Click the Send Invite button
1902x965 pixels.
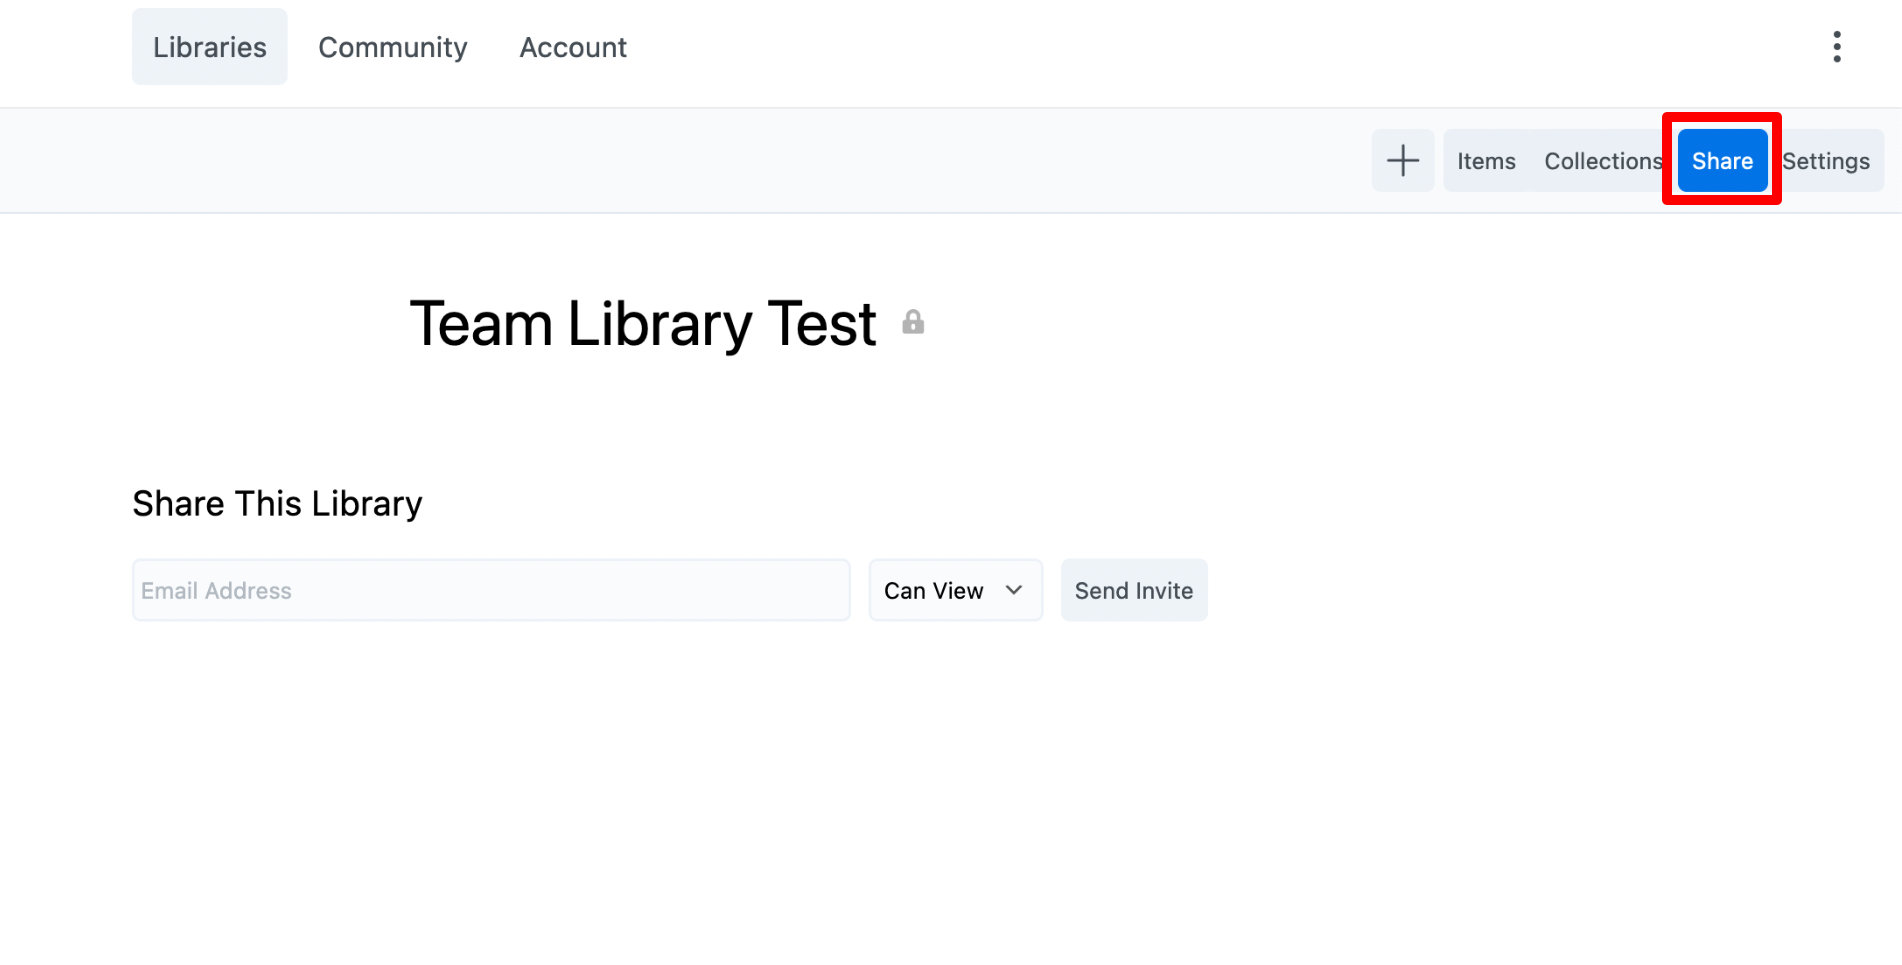[1133, 590]
